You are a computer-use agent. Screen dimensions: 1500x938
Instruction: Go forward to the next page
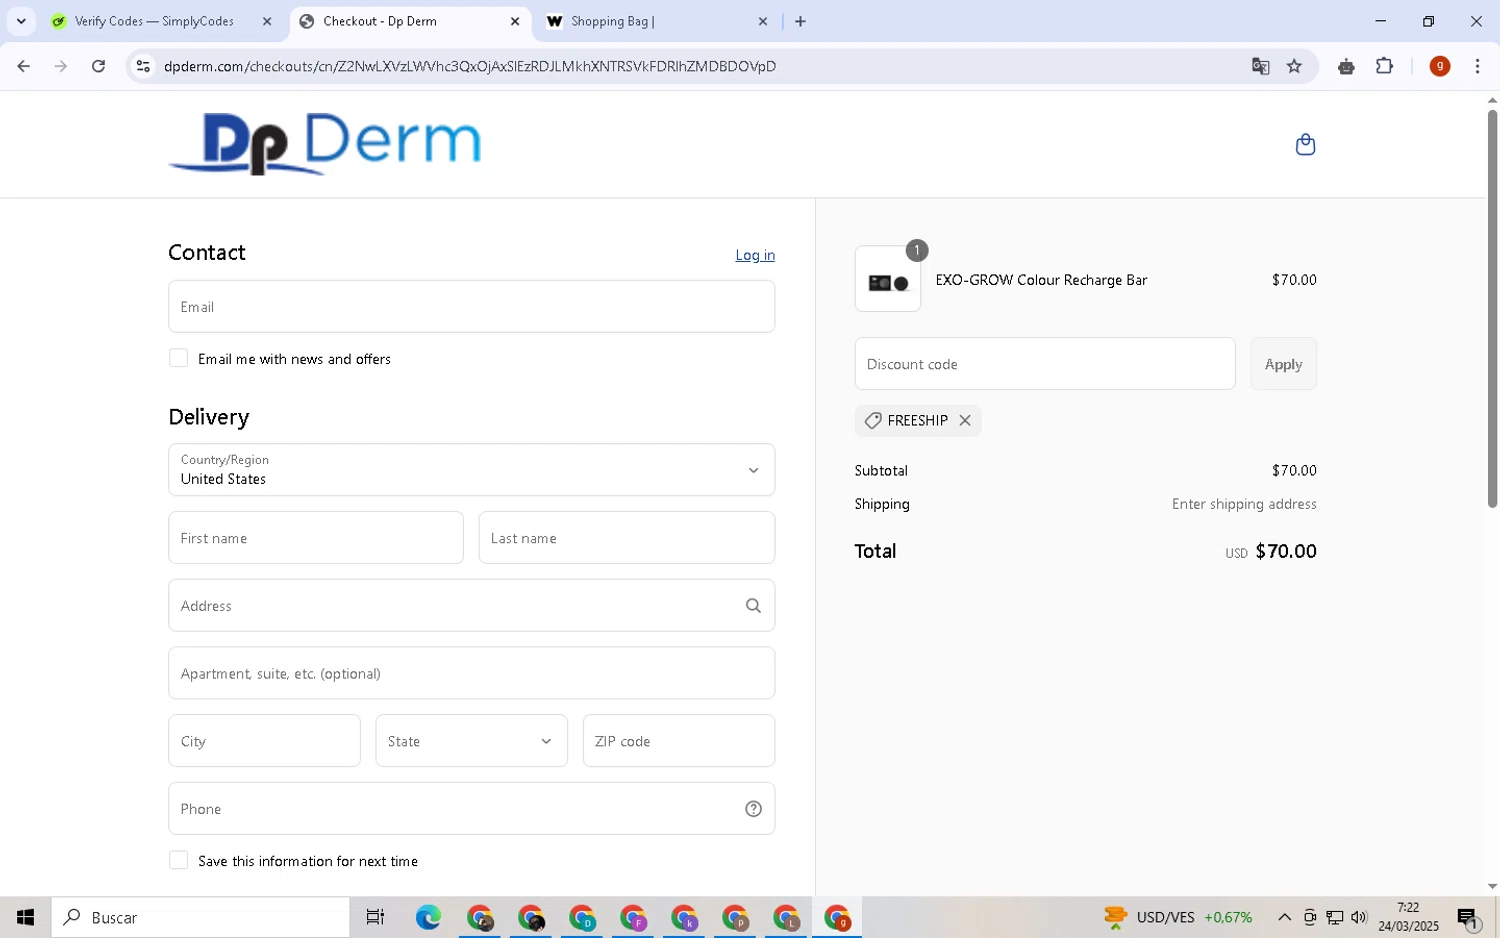point(61,66)
